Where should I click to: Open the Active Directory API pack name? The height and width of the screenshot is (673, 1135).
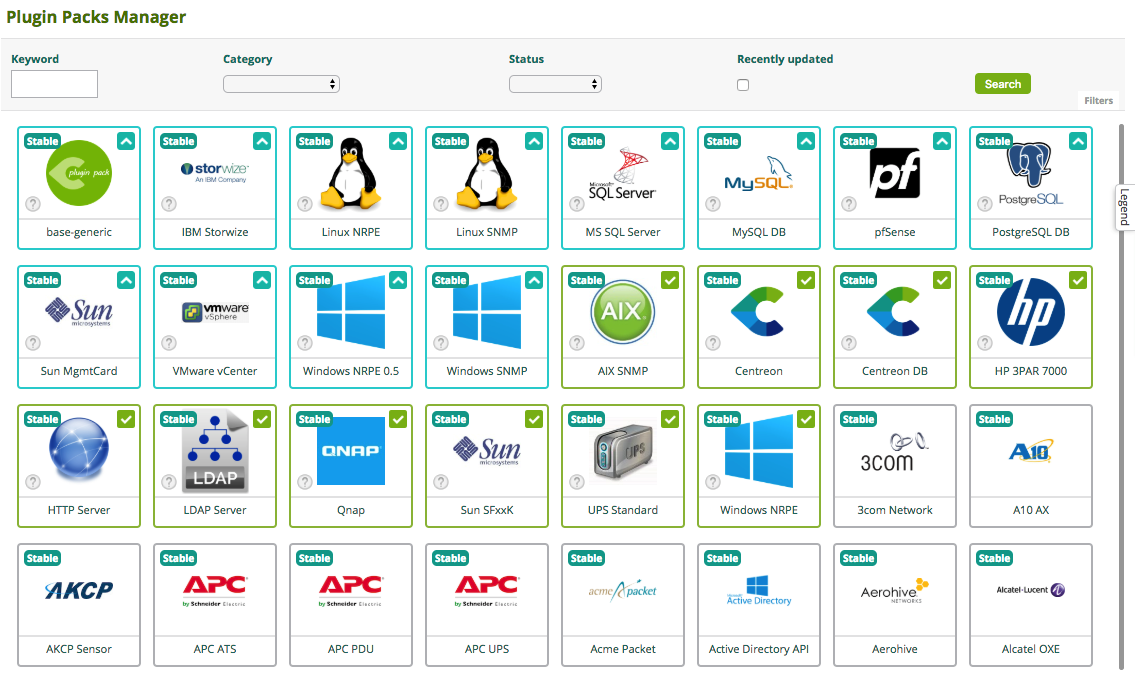pyautogui.click(x=758, y=649)
